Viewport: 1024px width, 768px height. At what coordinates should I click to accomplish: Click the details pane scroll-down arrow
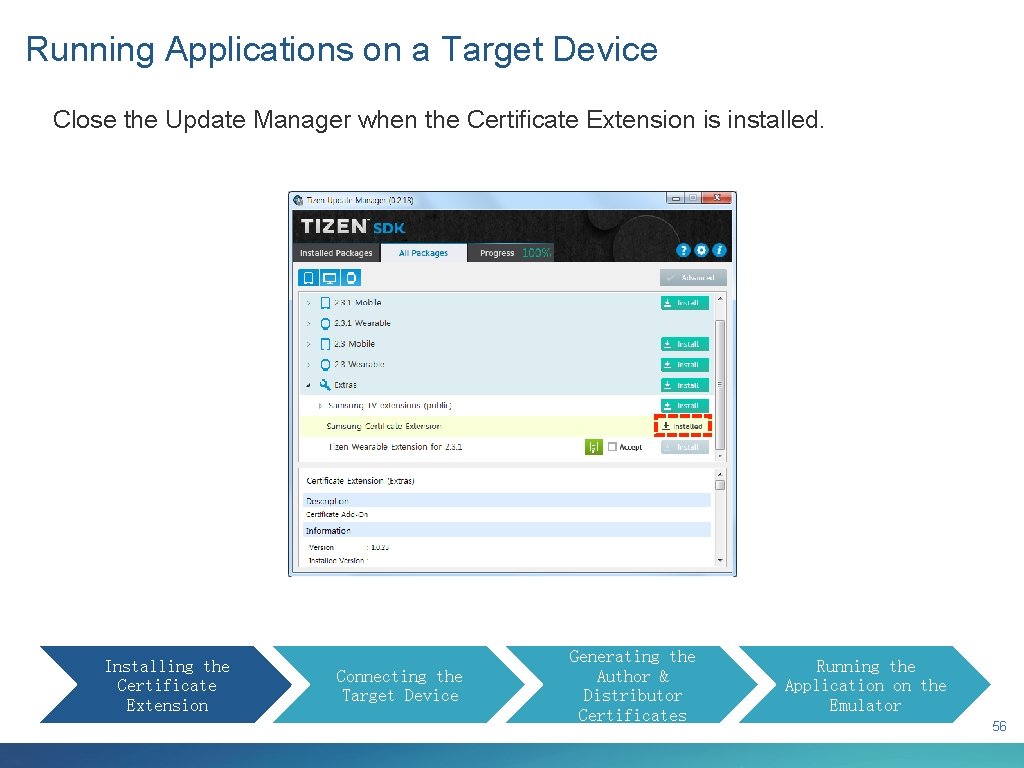click(x=720, y=560)
